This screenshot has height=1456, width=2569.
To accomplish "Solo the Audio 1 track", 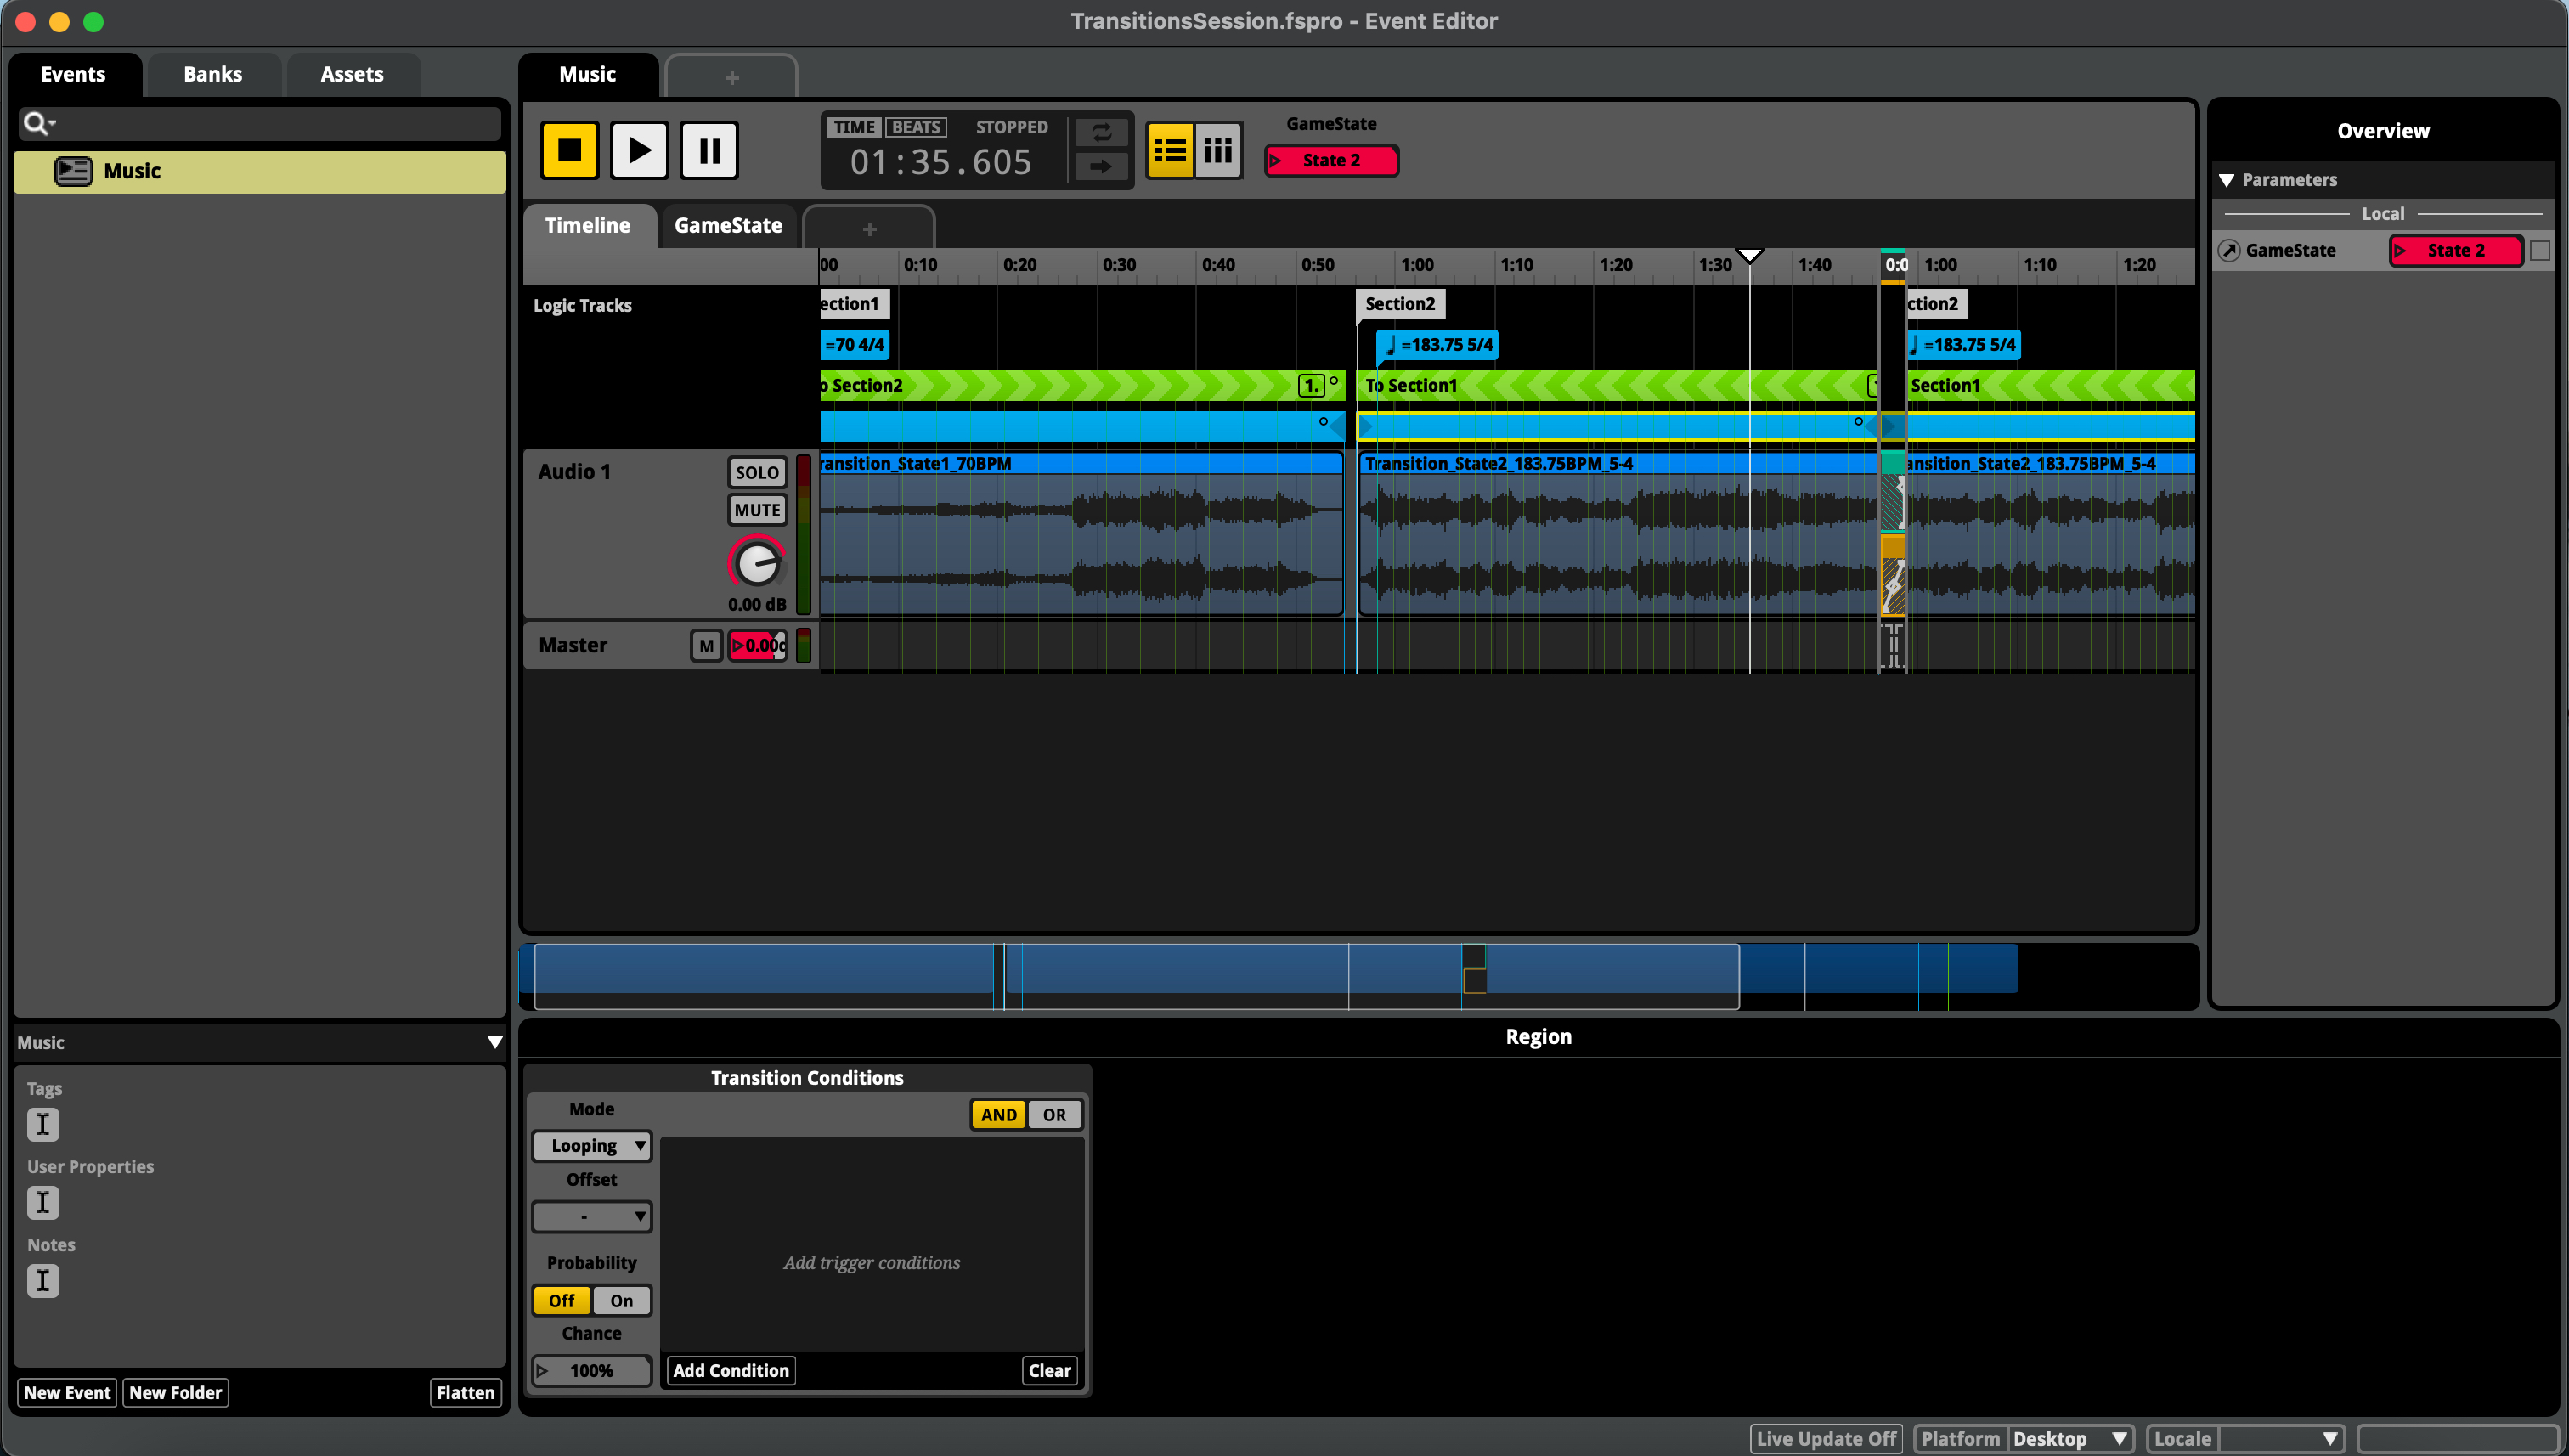I will point(756,472).
